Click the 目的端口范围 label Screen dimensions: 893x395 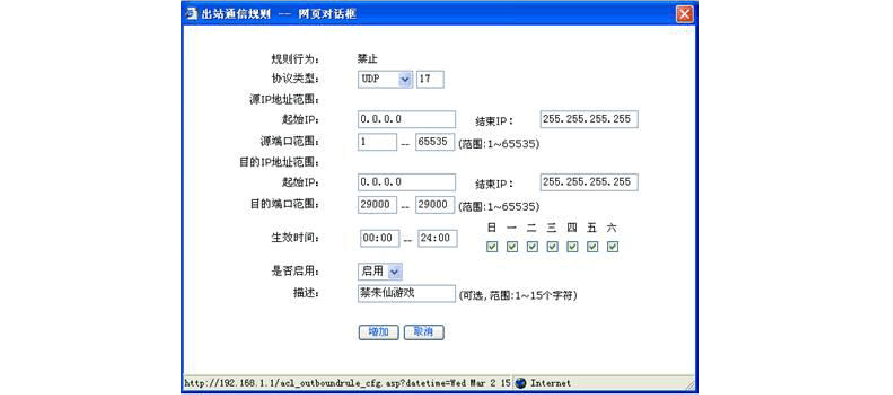[x=285, y=203]
